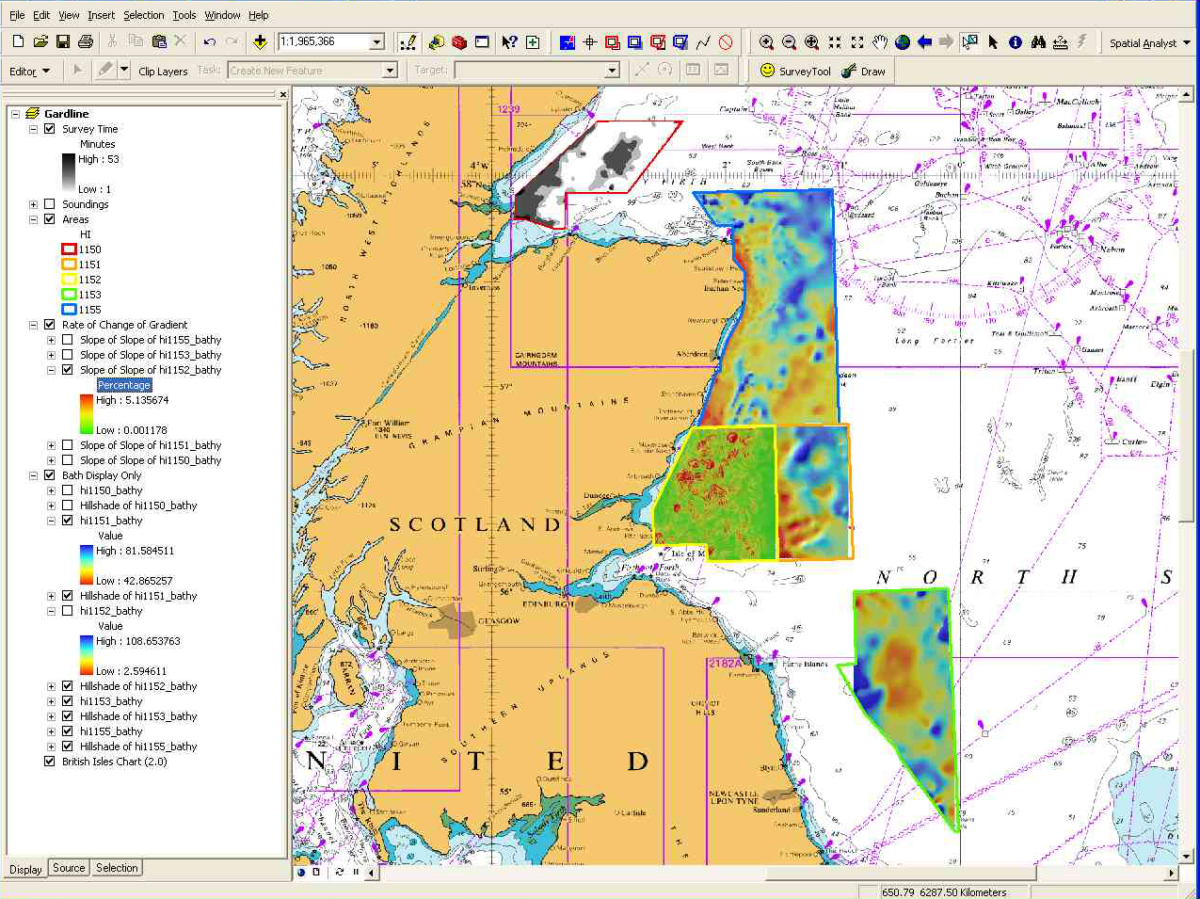
Task: Click the highlighted Percentage label
Action: [124, 385]
